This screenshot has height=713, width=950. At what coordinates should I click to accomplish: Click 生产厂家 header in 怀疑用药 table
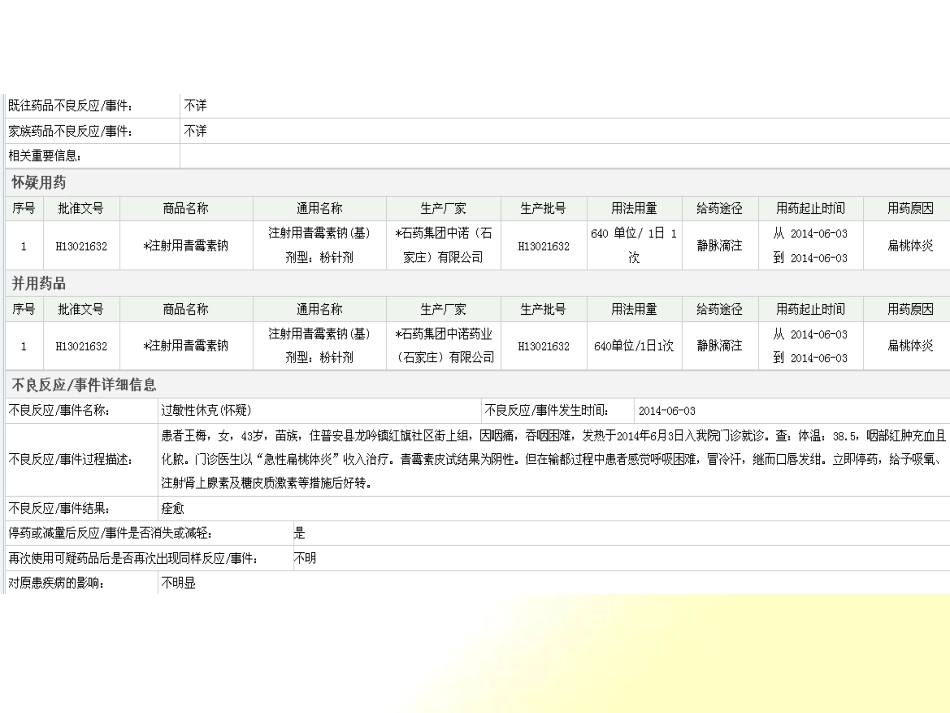(443, 208)
